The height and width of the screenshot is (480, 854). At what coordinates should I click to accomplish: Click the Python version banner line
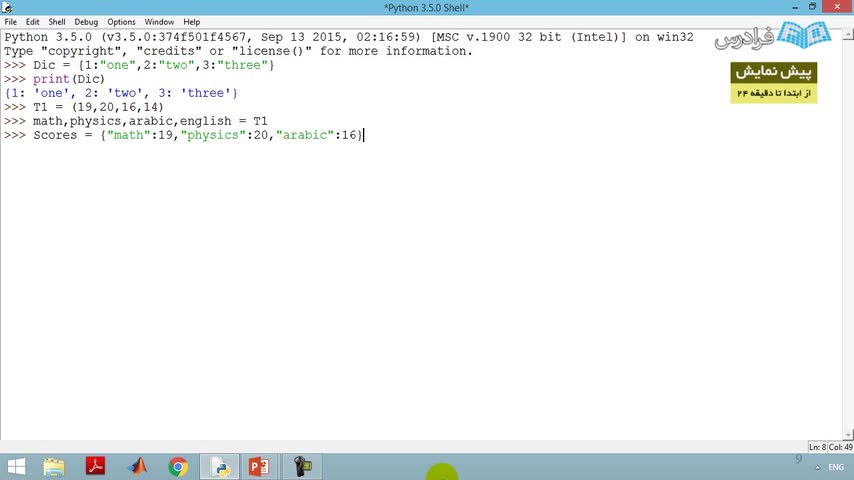[349, 37]
